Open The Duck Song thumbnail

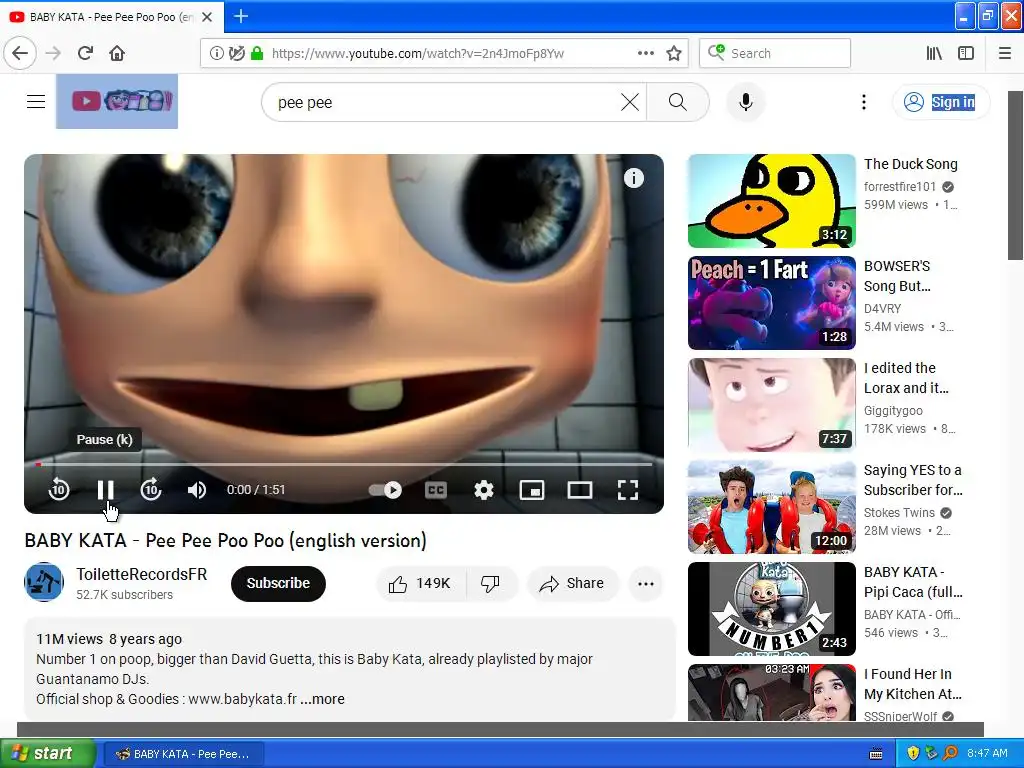pyautogui.click(x=771, y=201)
